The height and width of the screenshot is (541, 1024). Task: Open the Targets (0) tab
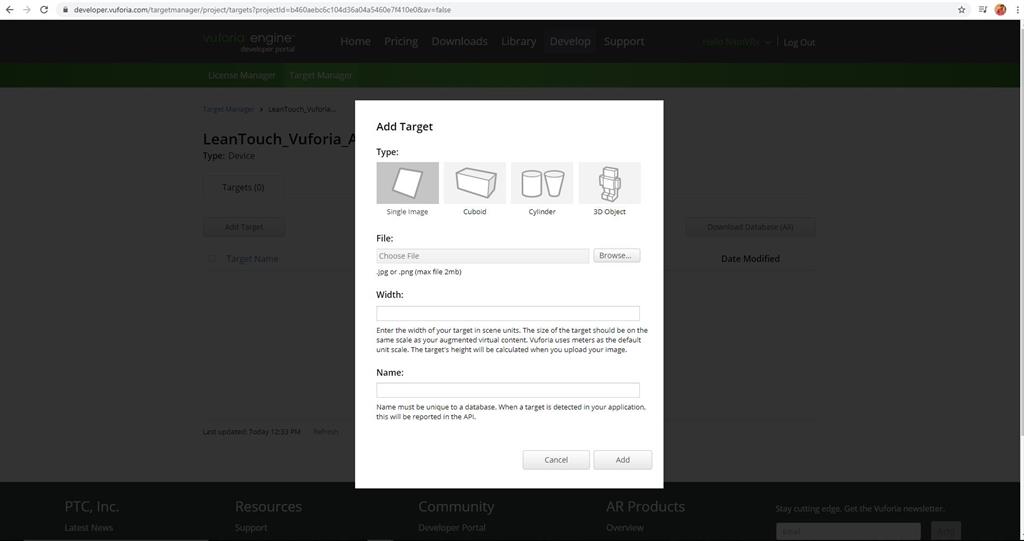[243, 188]
